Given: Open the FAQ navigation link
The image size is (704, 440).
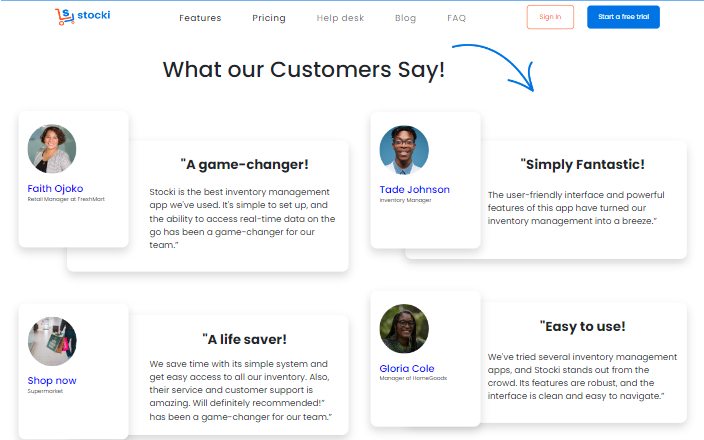Looking at the screenshot, I should point(456,18).
